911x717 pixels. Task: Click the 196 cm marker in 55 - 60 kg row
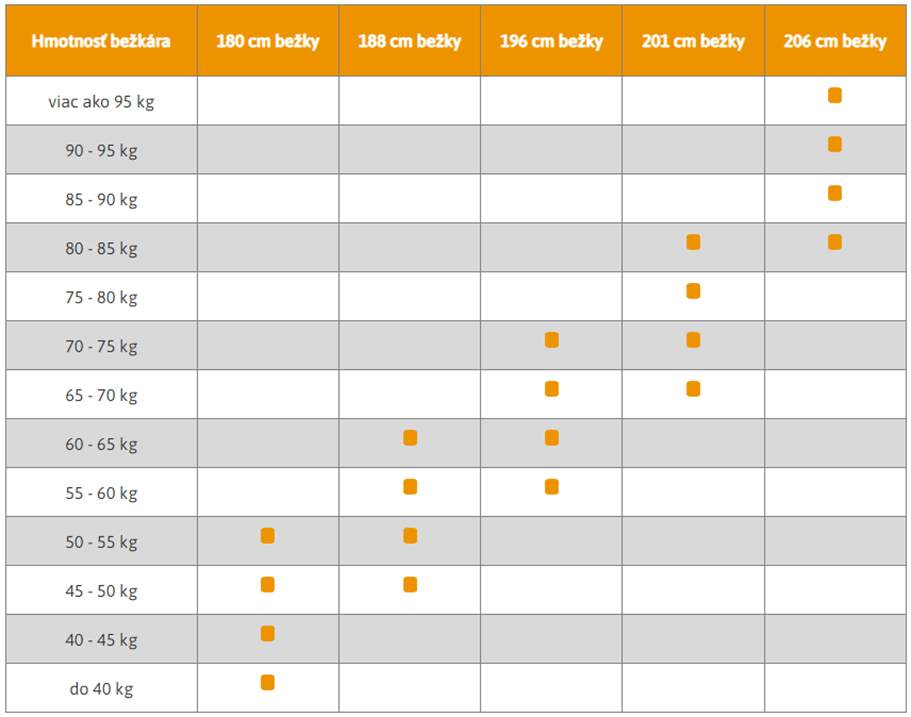pyautogui.click(x=552, y=487)
